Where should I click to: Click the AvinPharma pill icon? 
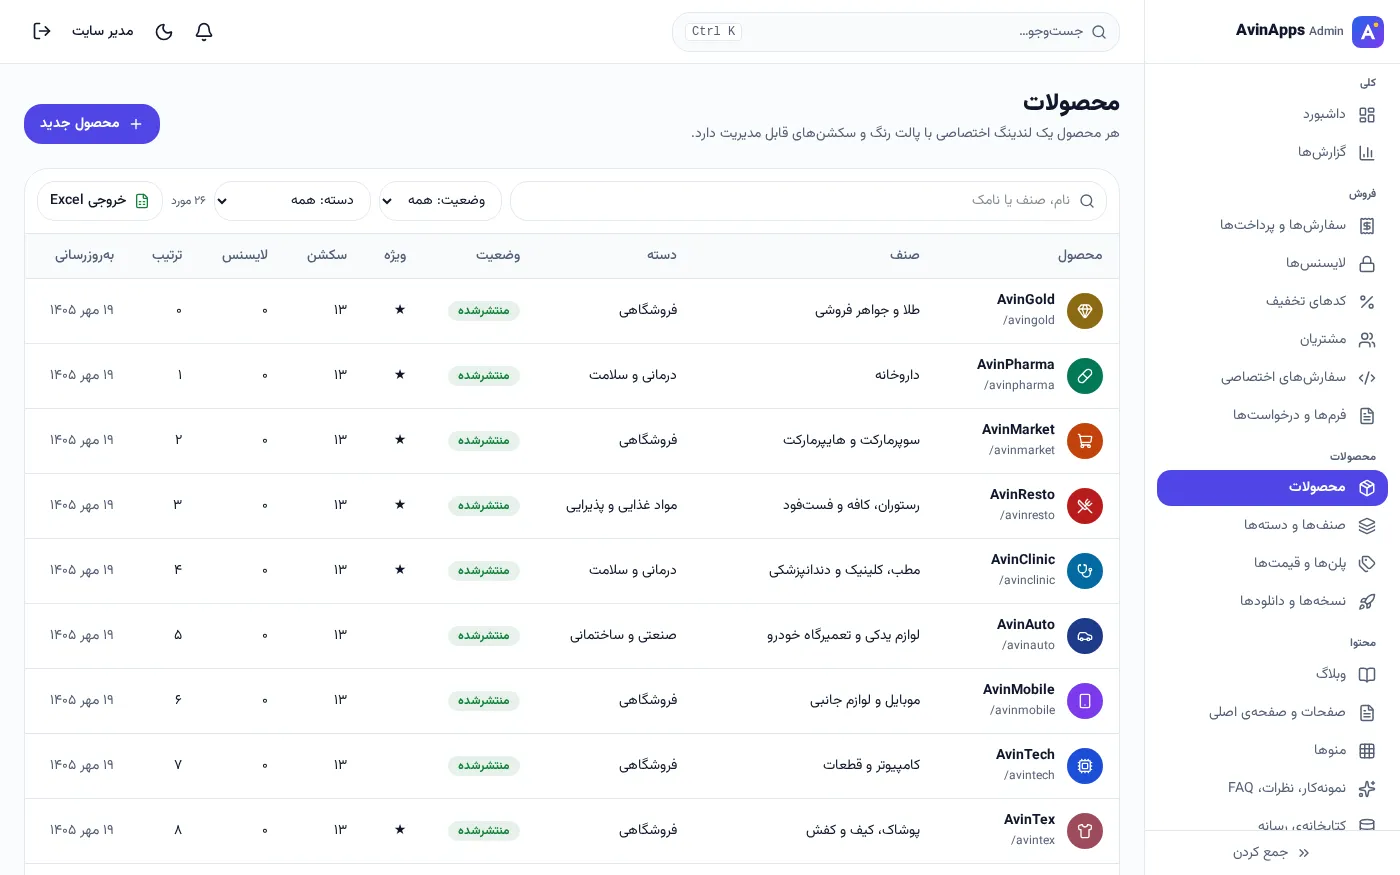tap(1085, 376)
